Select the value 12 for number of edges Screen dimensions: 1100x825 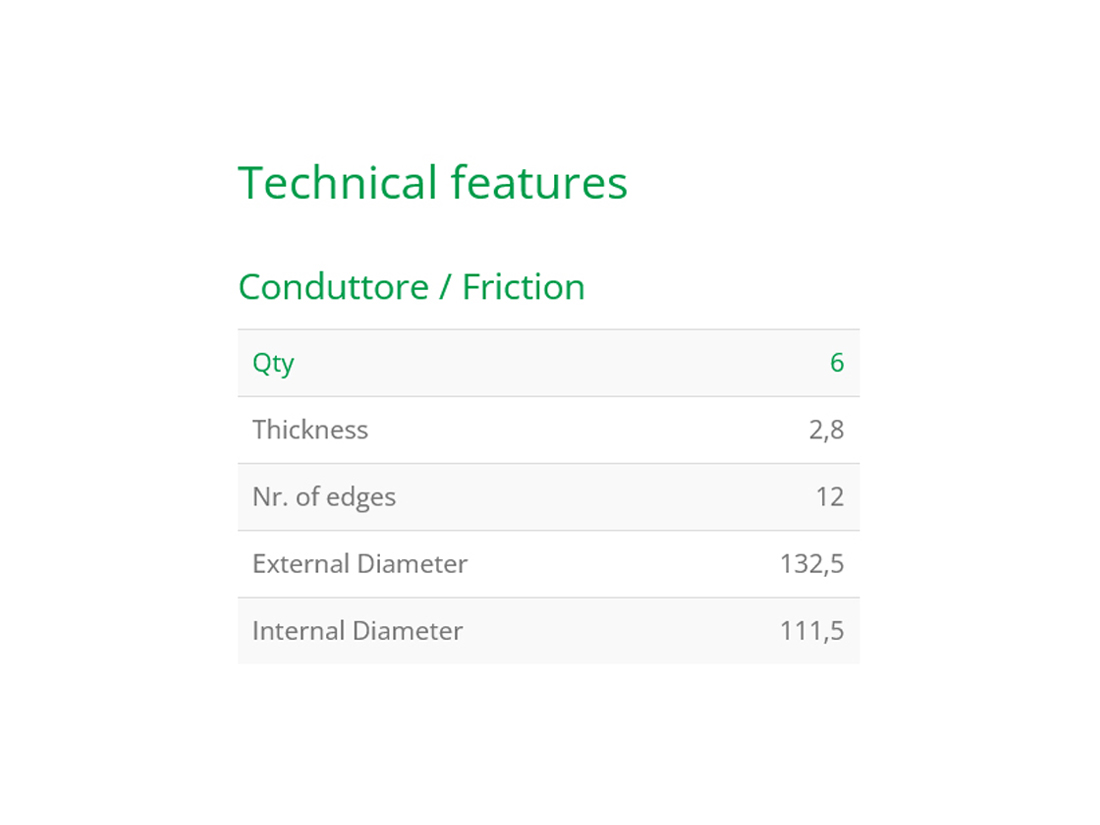(x=829, y=497)
